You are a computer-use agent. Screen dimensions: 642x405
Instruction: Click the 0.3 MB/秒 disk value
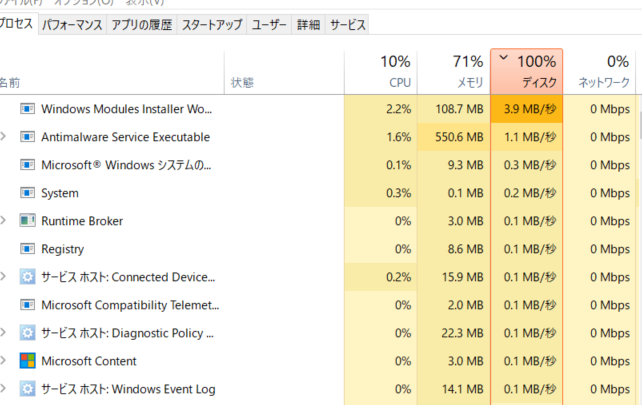[530, 165]
